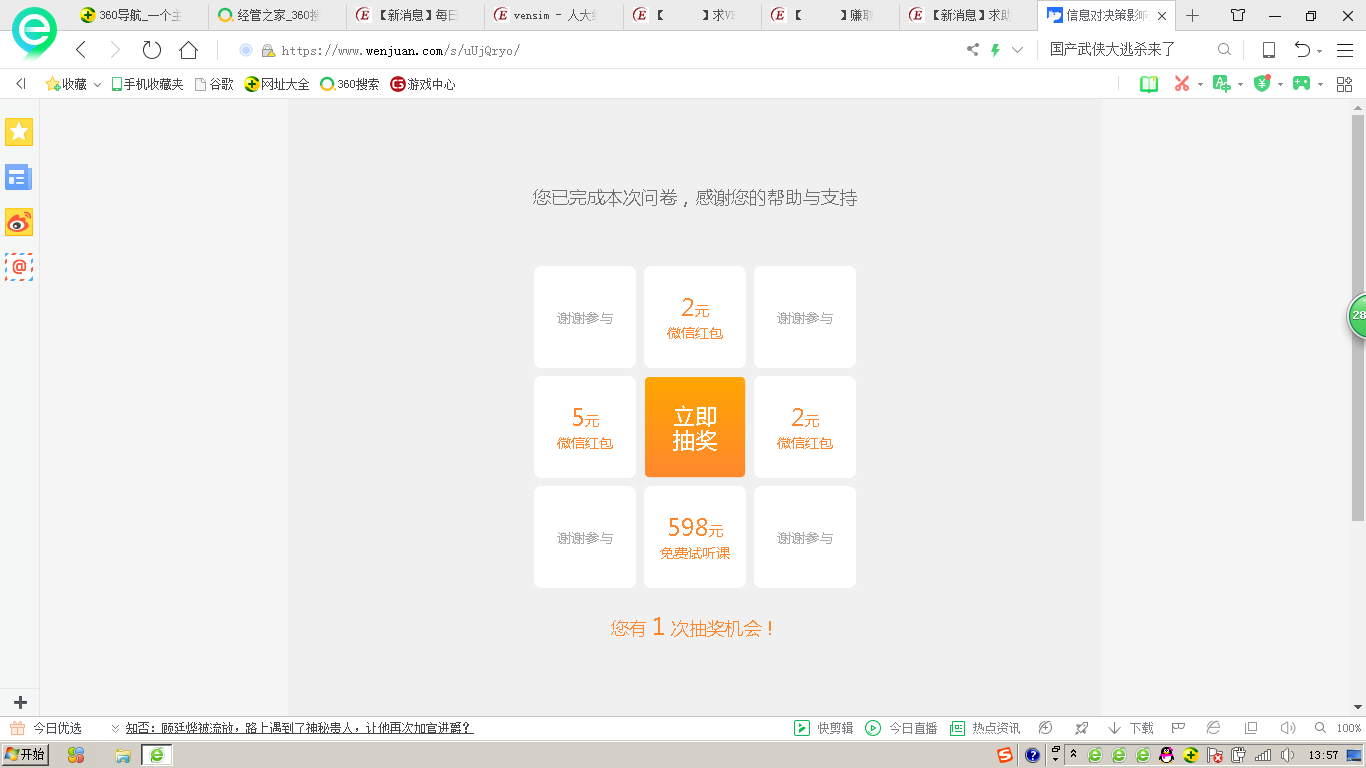Open the green book reading mode icon
1366x768 pixels.
click(x=1149, y=84)
